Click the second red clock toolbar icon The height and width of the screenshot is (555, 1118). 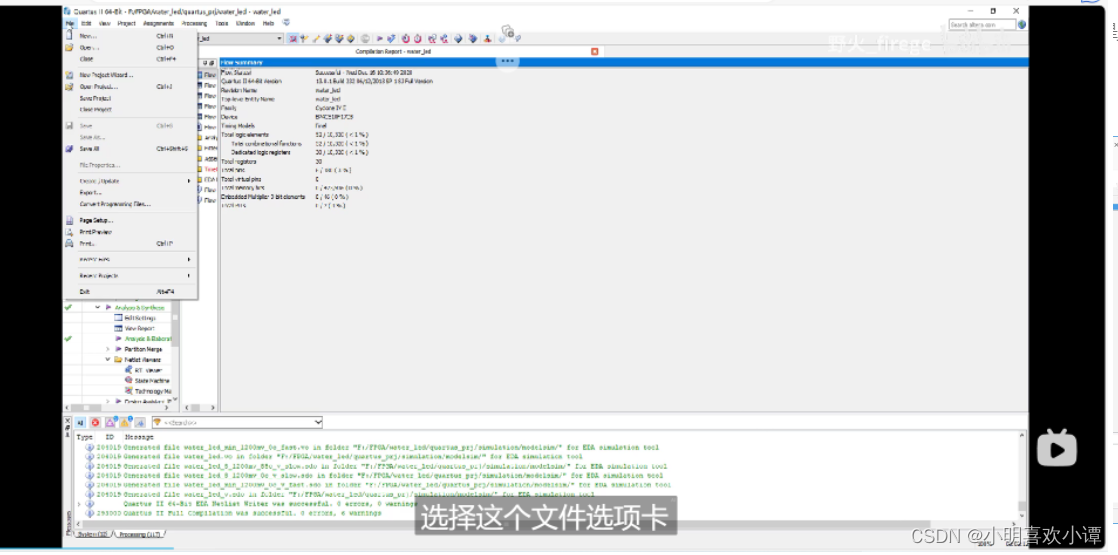[418, 39]
